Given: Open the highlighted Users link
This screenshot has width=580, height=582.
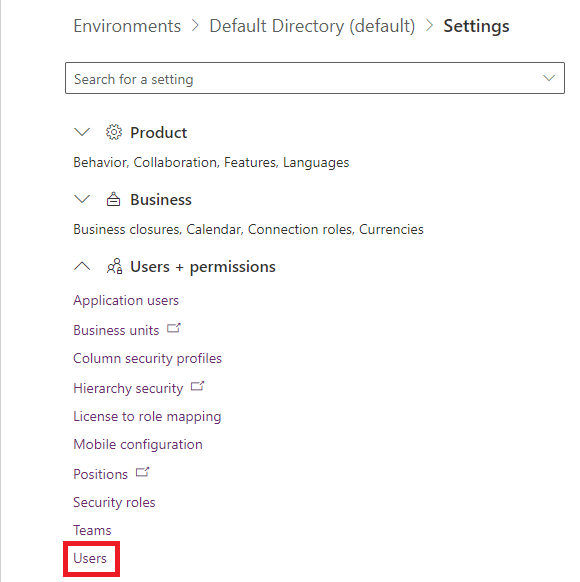Looking at the screenshot, I should pos(90,559).
